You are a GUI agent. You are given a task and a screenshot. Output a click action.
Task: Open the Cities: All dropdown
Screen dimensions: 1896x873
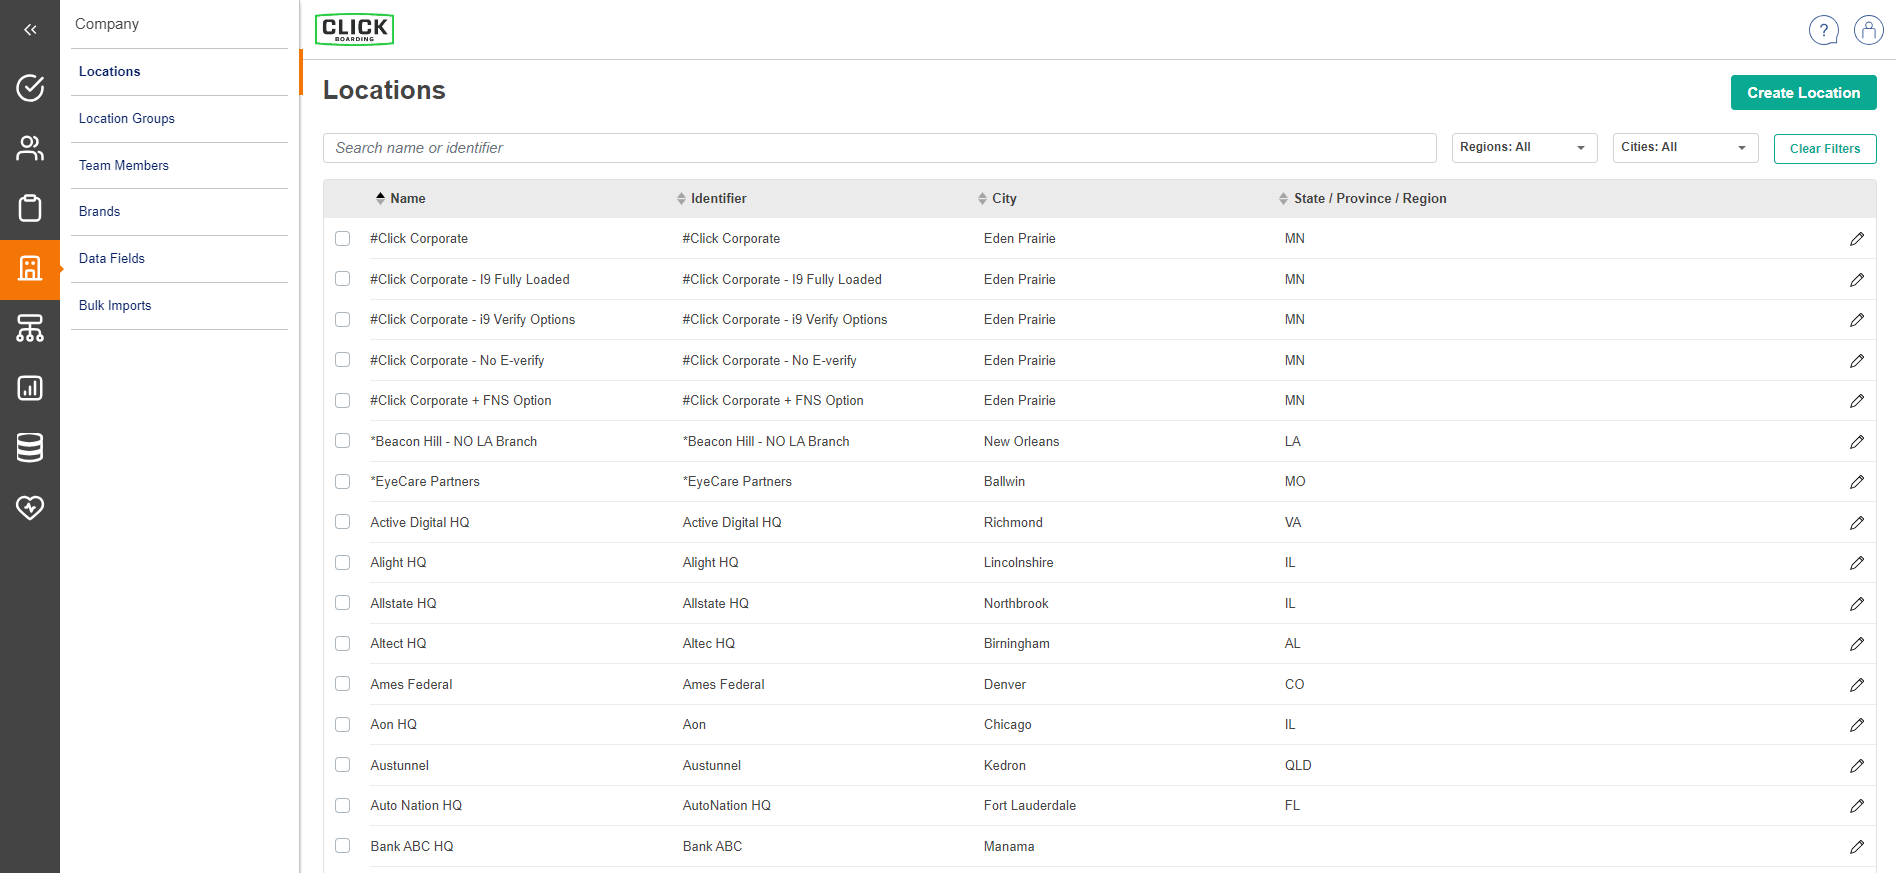[1684, 148]
